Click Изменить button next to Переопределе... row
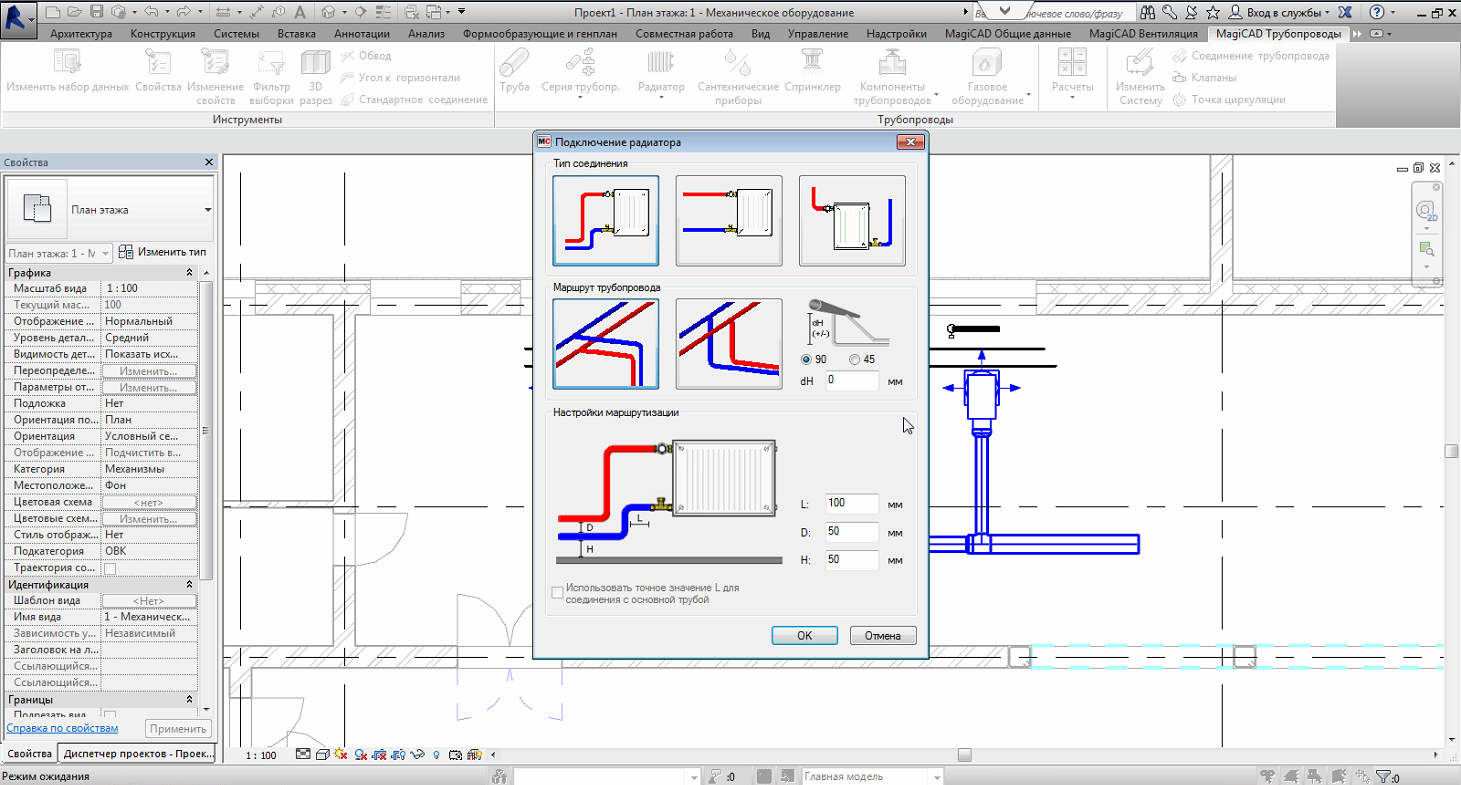This screenshot has width=1461, height=785. 149,371
